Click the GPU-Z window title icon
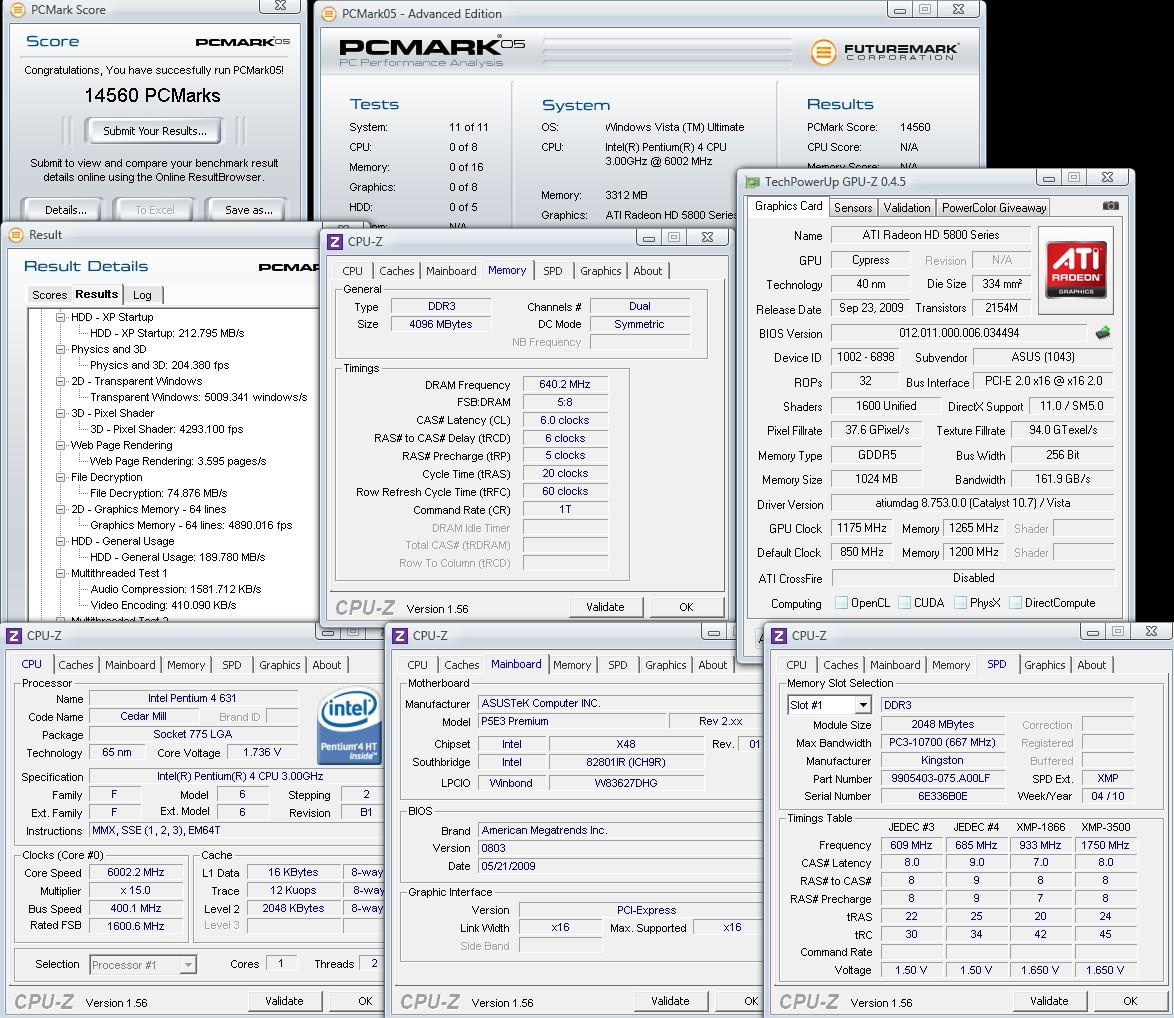 752,182
